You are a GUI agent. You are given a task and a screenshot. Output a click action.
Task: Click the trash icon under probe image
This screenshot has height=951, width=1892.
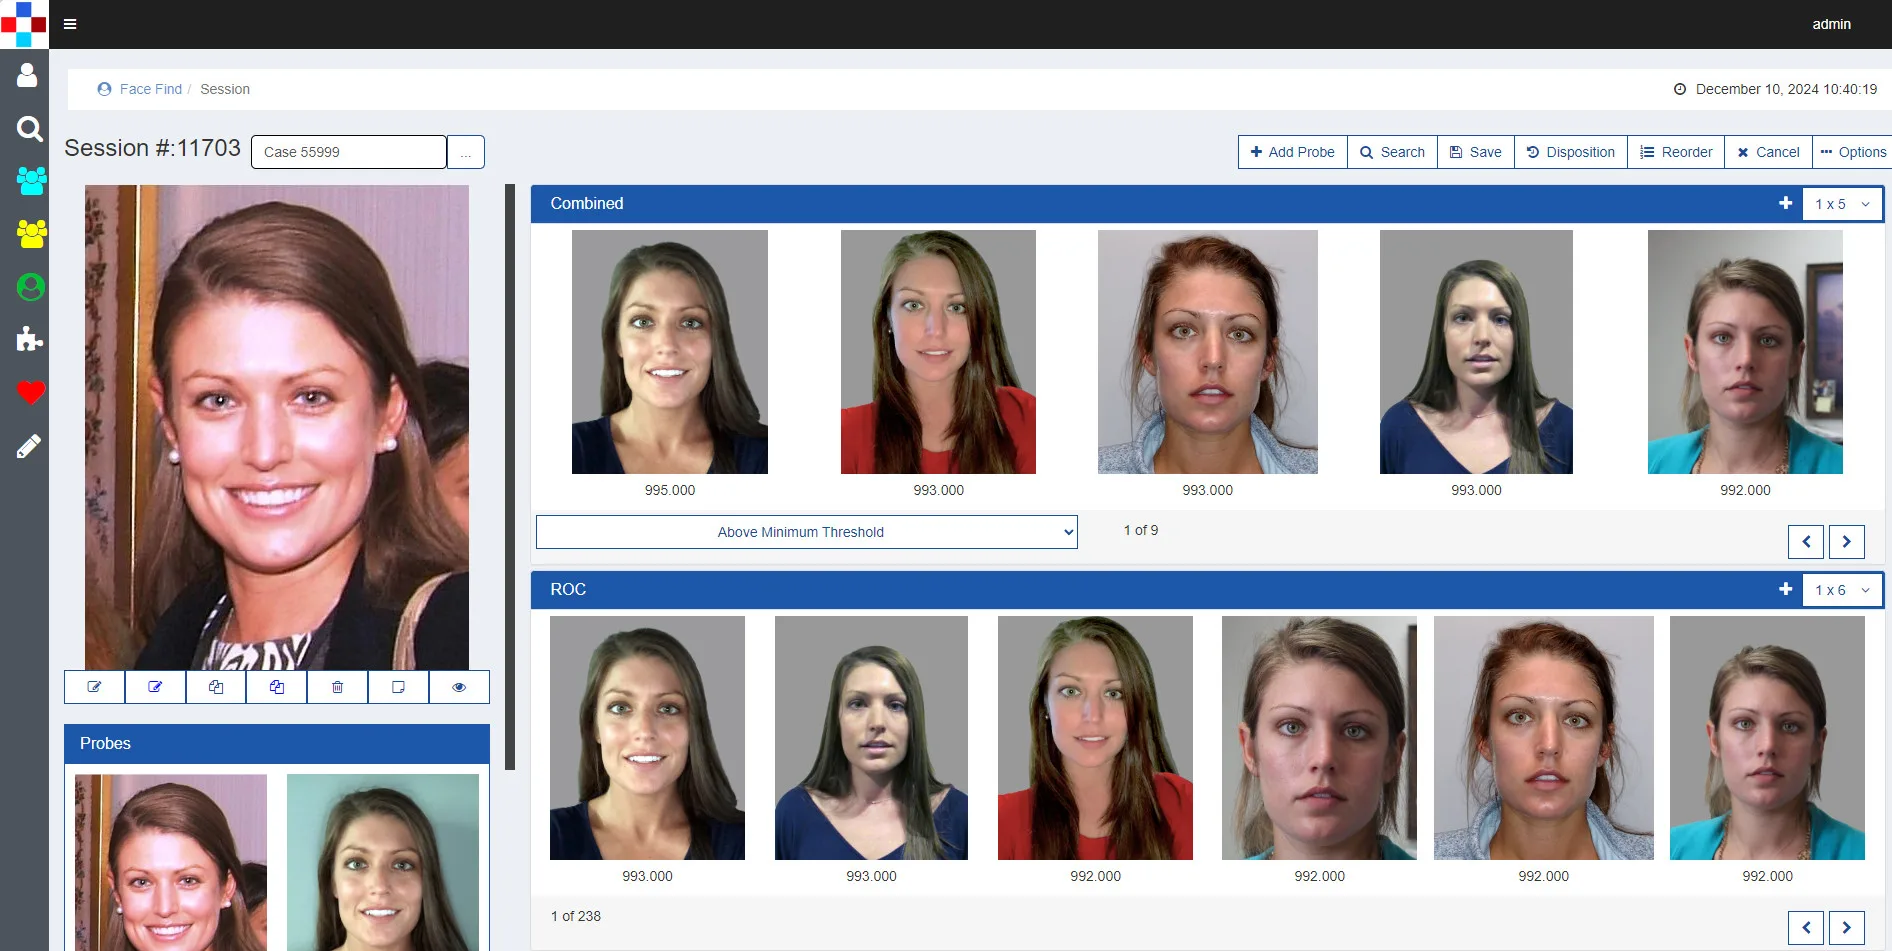tap(337, 687)
